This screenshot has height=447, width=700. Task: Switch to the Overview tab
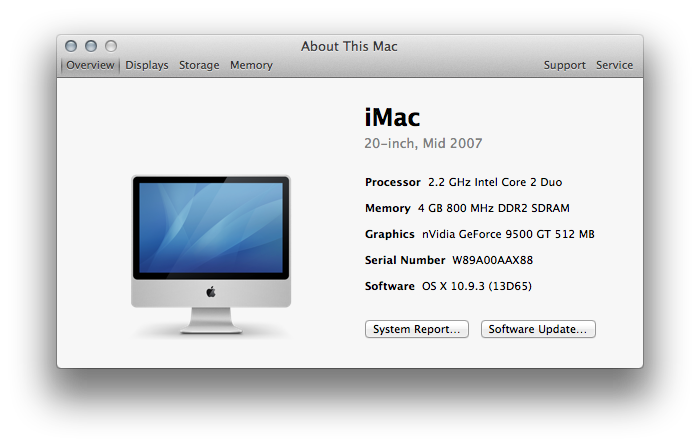tap(90, 65)
